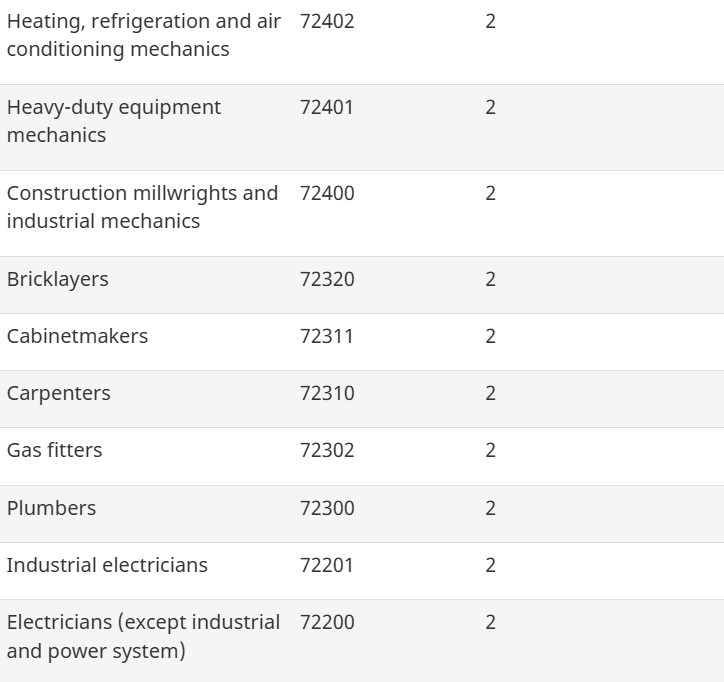
Task: Select code 72400 cell
Action: click(327, 193)
